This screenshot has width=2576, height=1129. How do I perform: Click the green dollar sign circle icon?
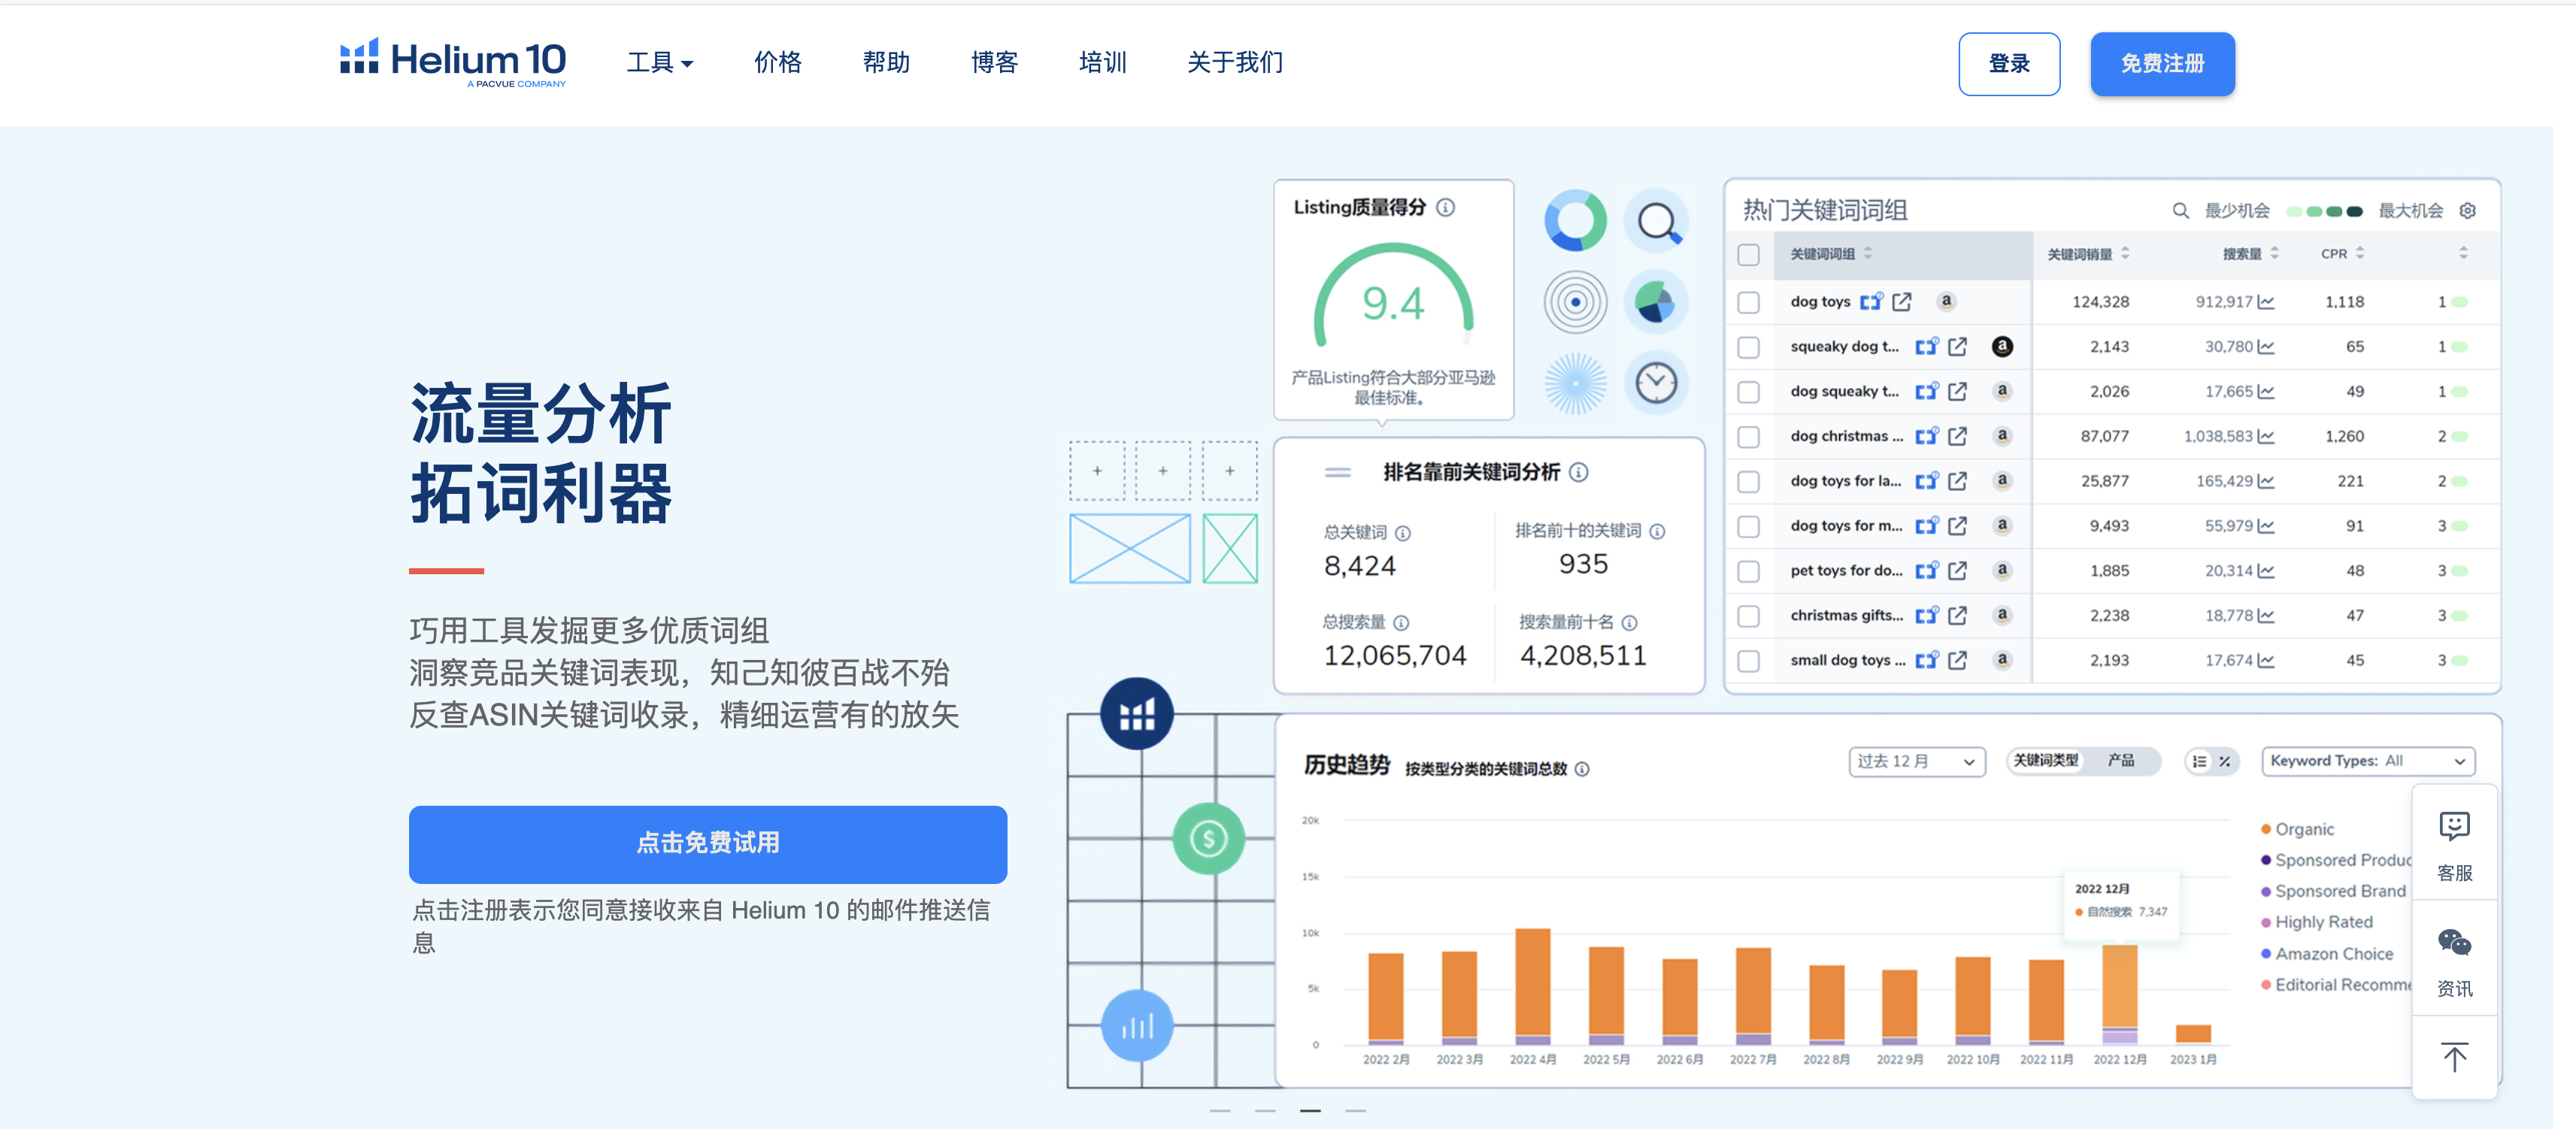1208,838
